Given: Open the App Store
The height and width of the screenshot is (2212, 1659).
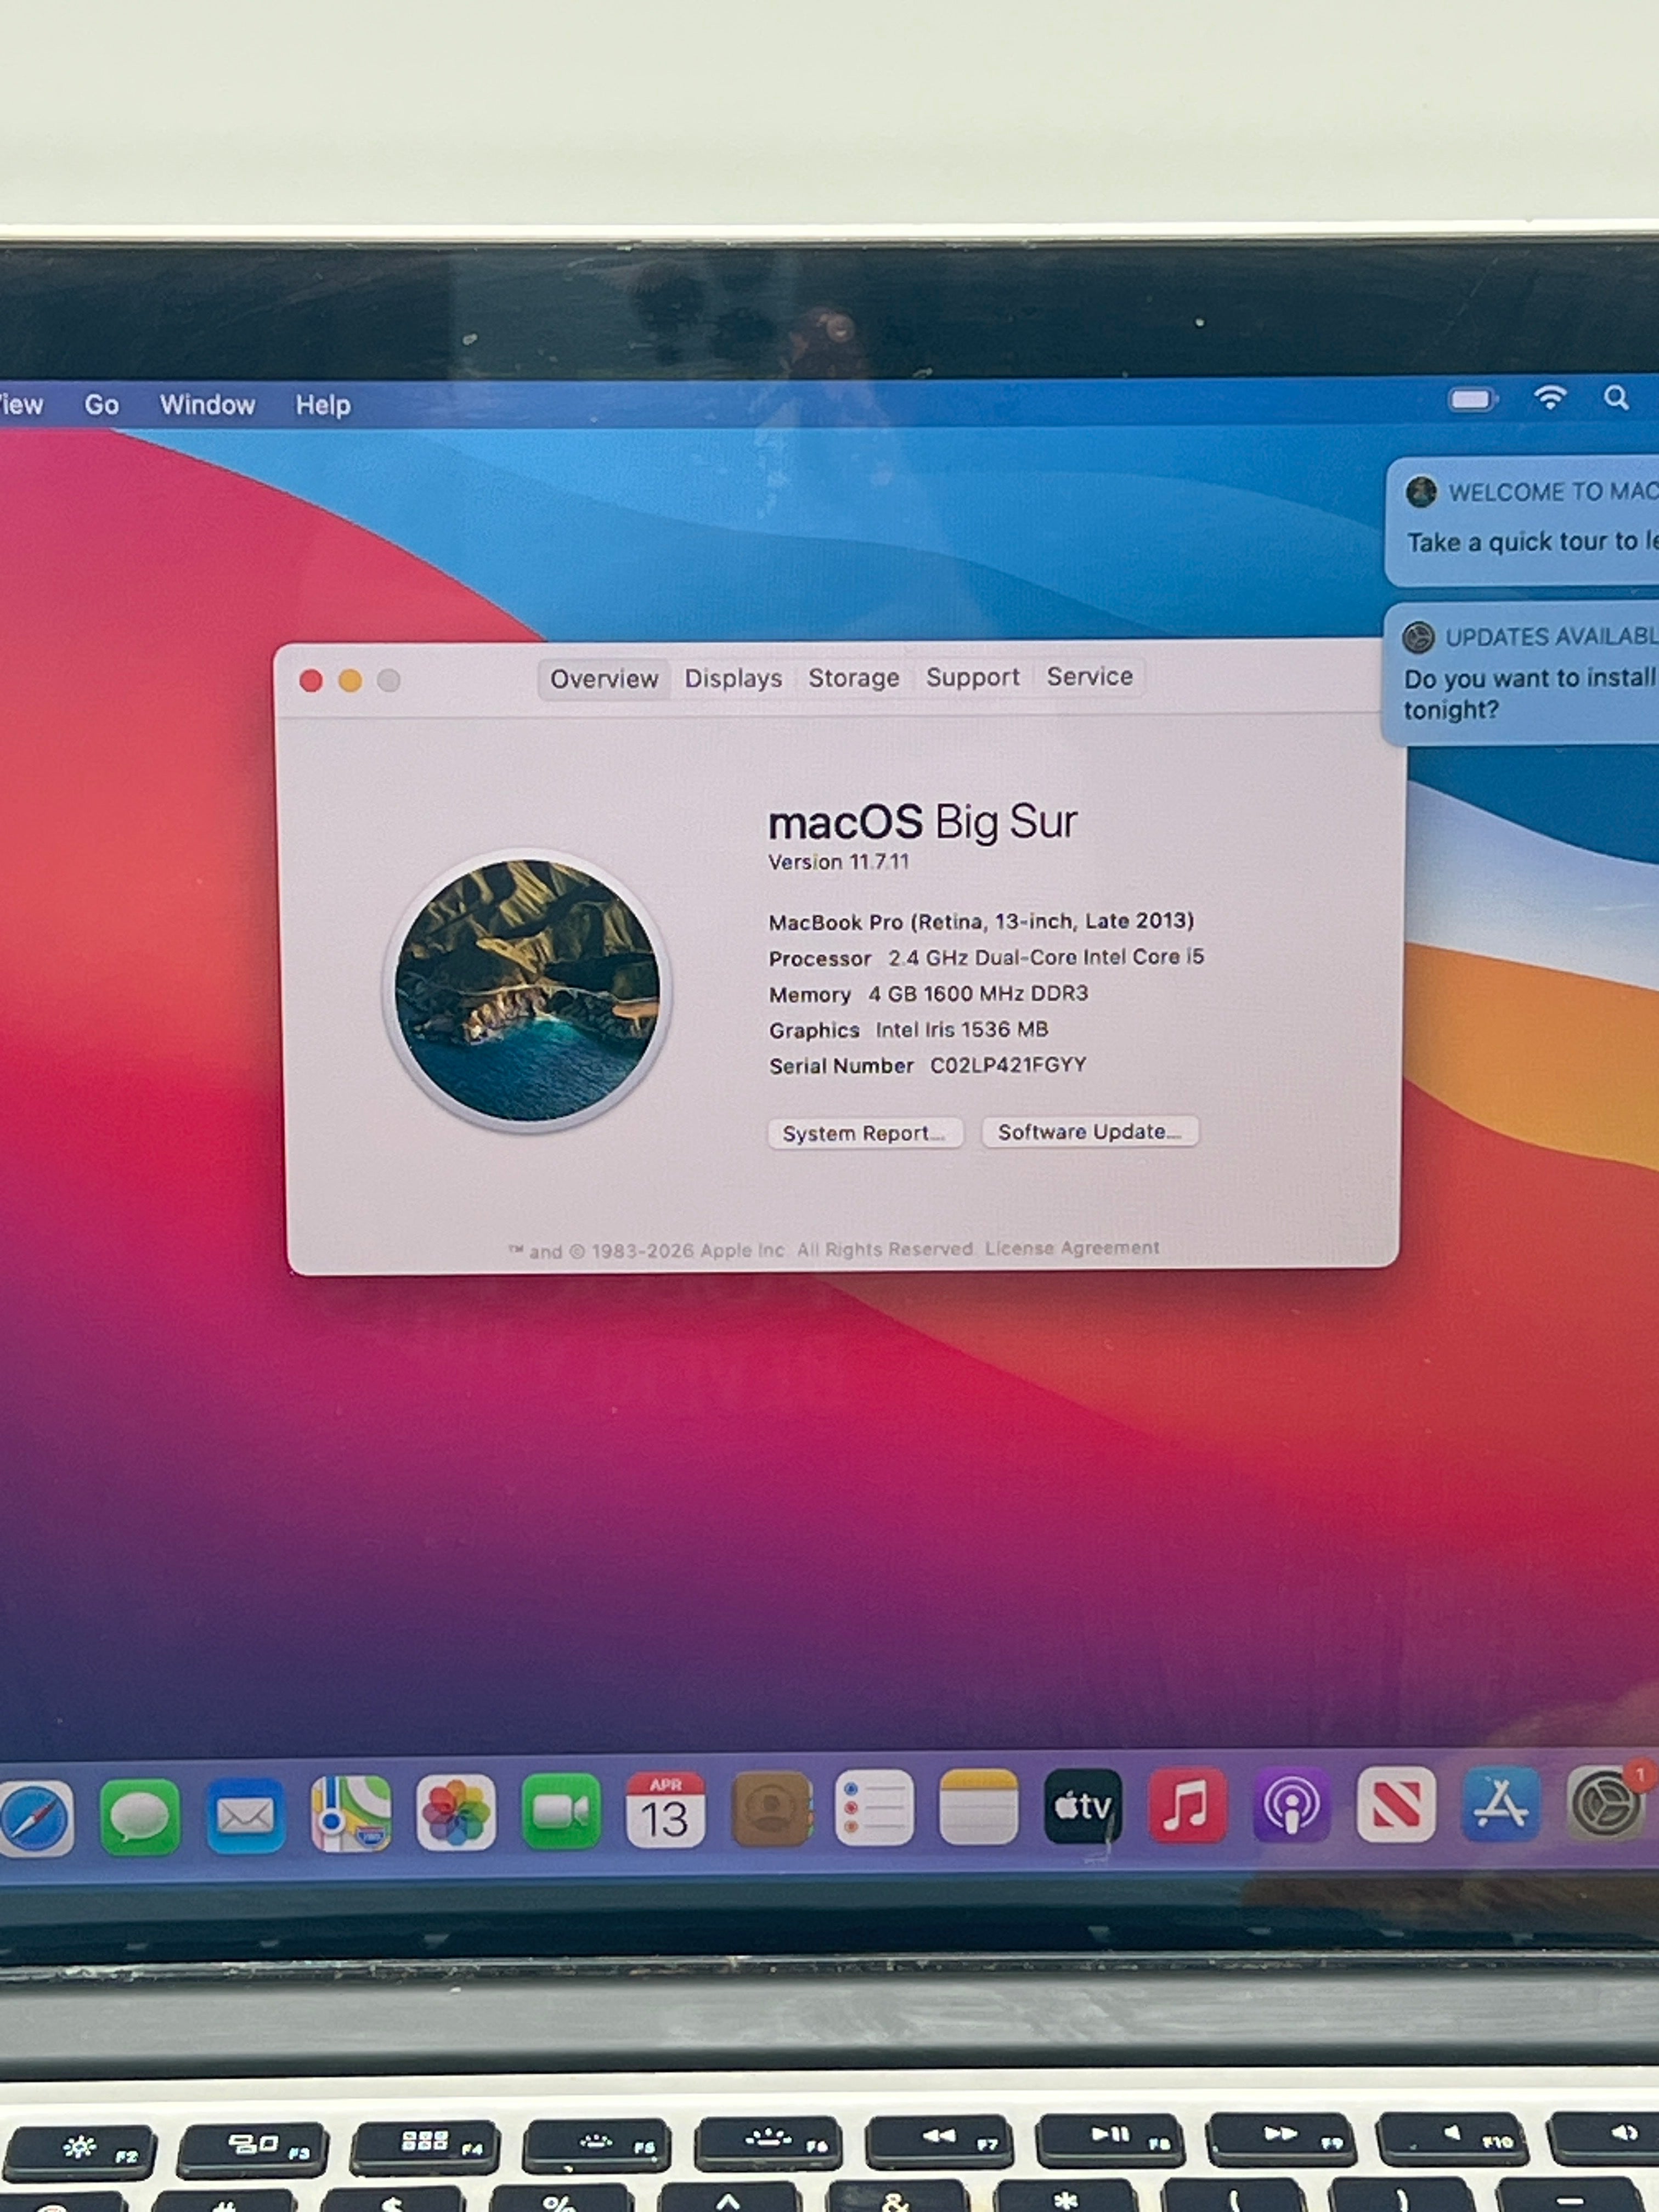Looking at the screenshot, I should (x=1501, y=1803).
